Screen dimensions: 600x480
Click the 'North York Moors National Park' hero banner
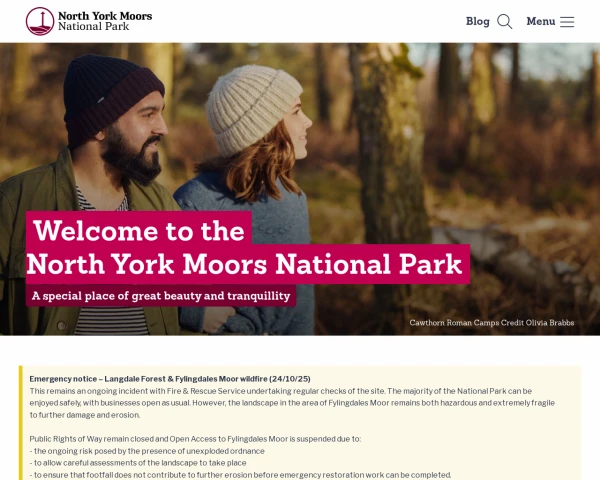(x=248, y=264)
